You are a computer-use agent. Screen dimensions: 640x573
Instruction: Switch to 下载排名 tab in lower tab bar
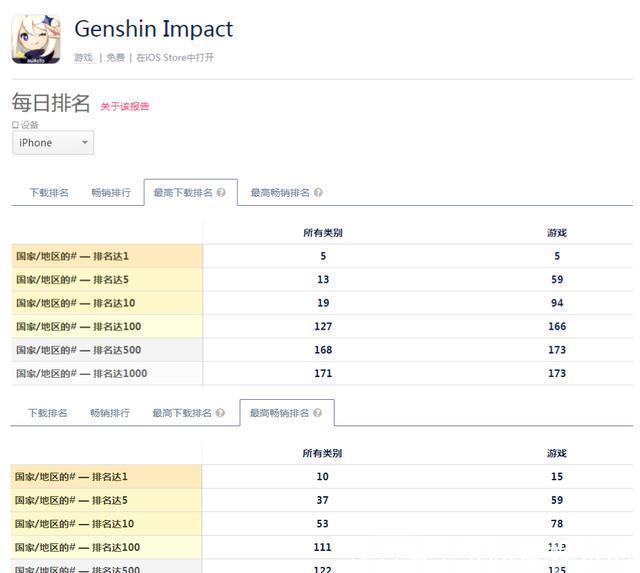[47, 413]
